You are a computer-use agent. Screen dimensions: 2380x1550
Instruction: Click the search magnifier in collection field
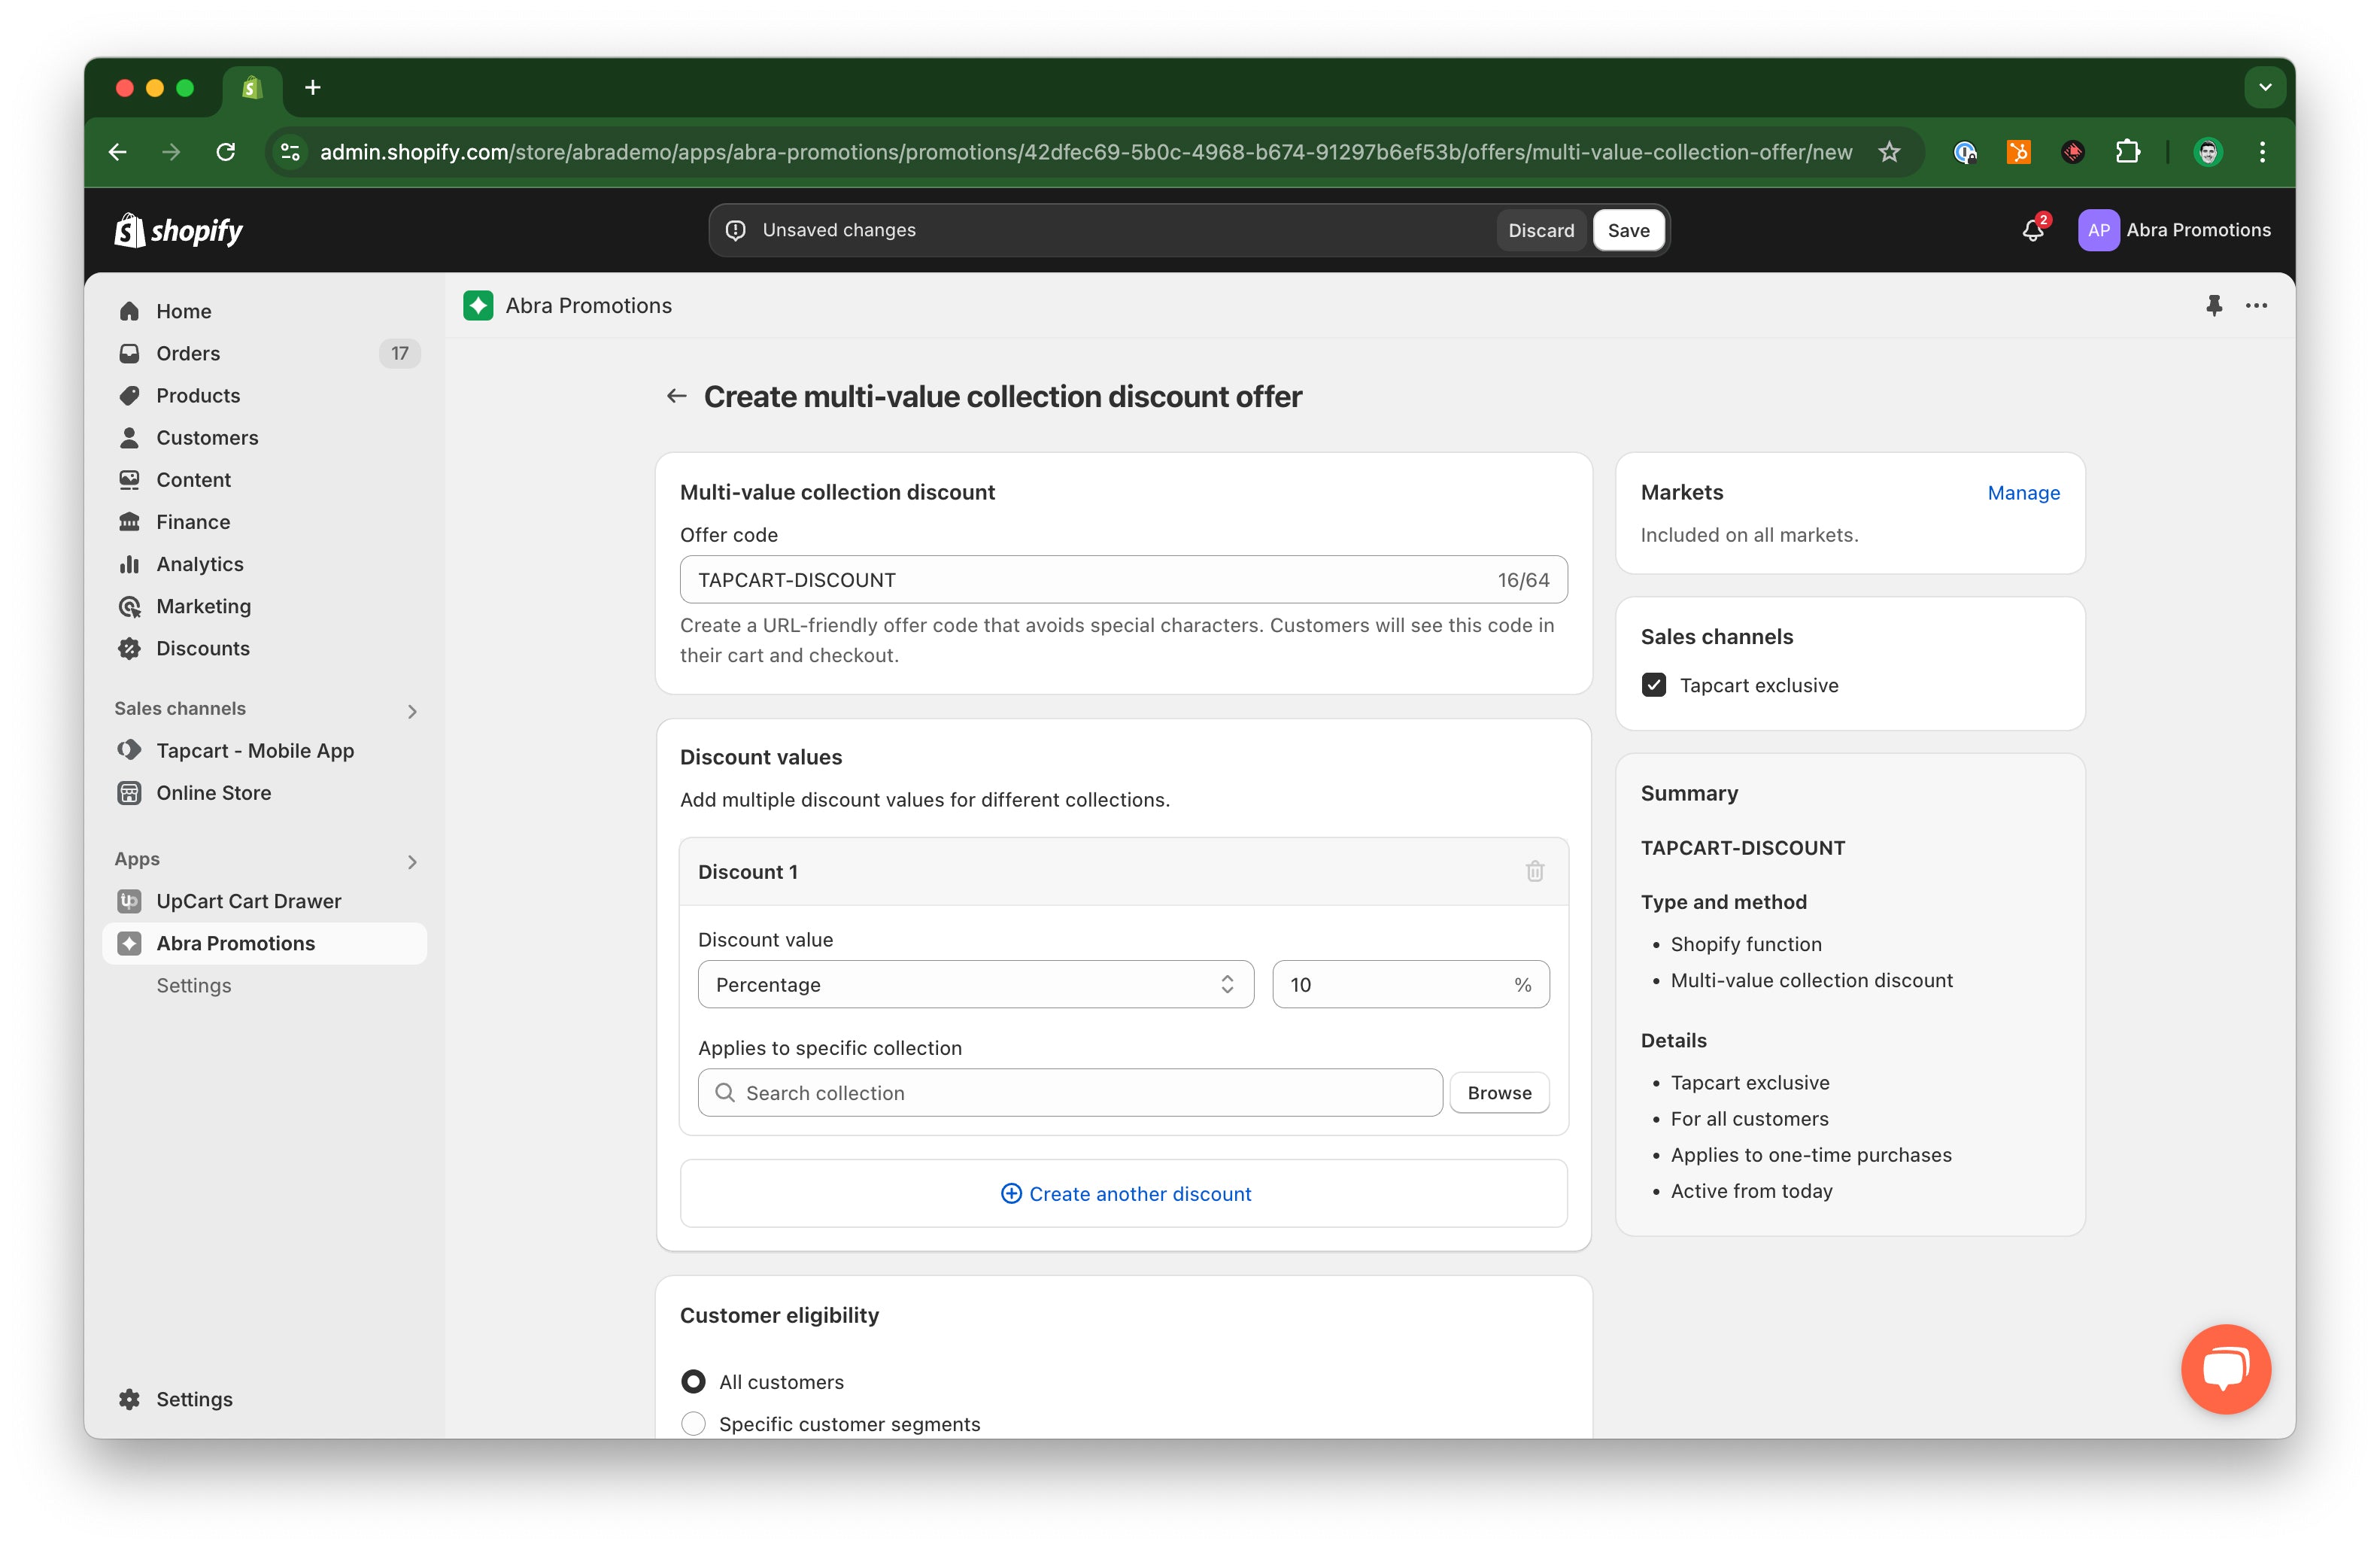point(725,1093)
